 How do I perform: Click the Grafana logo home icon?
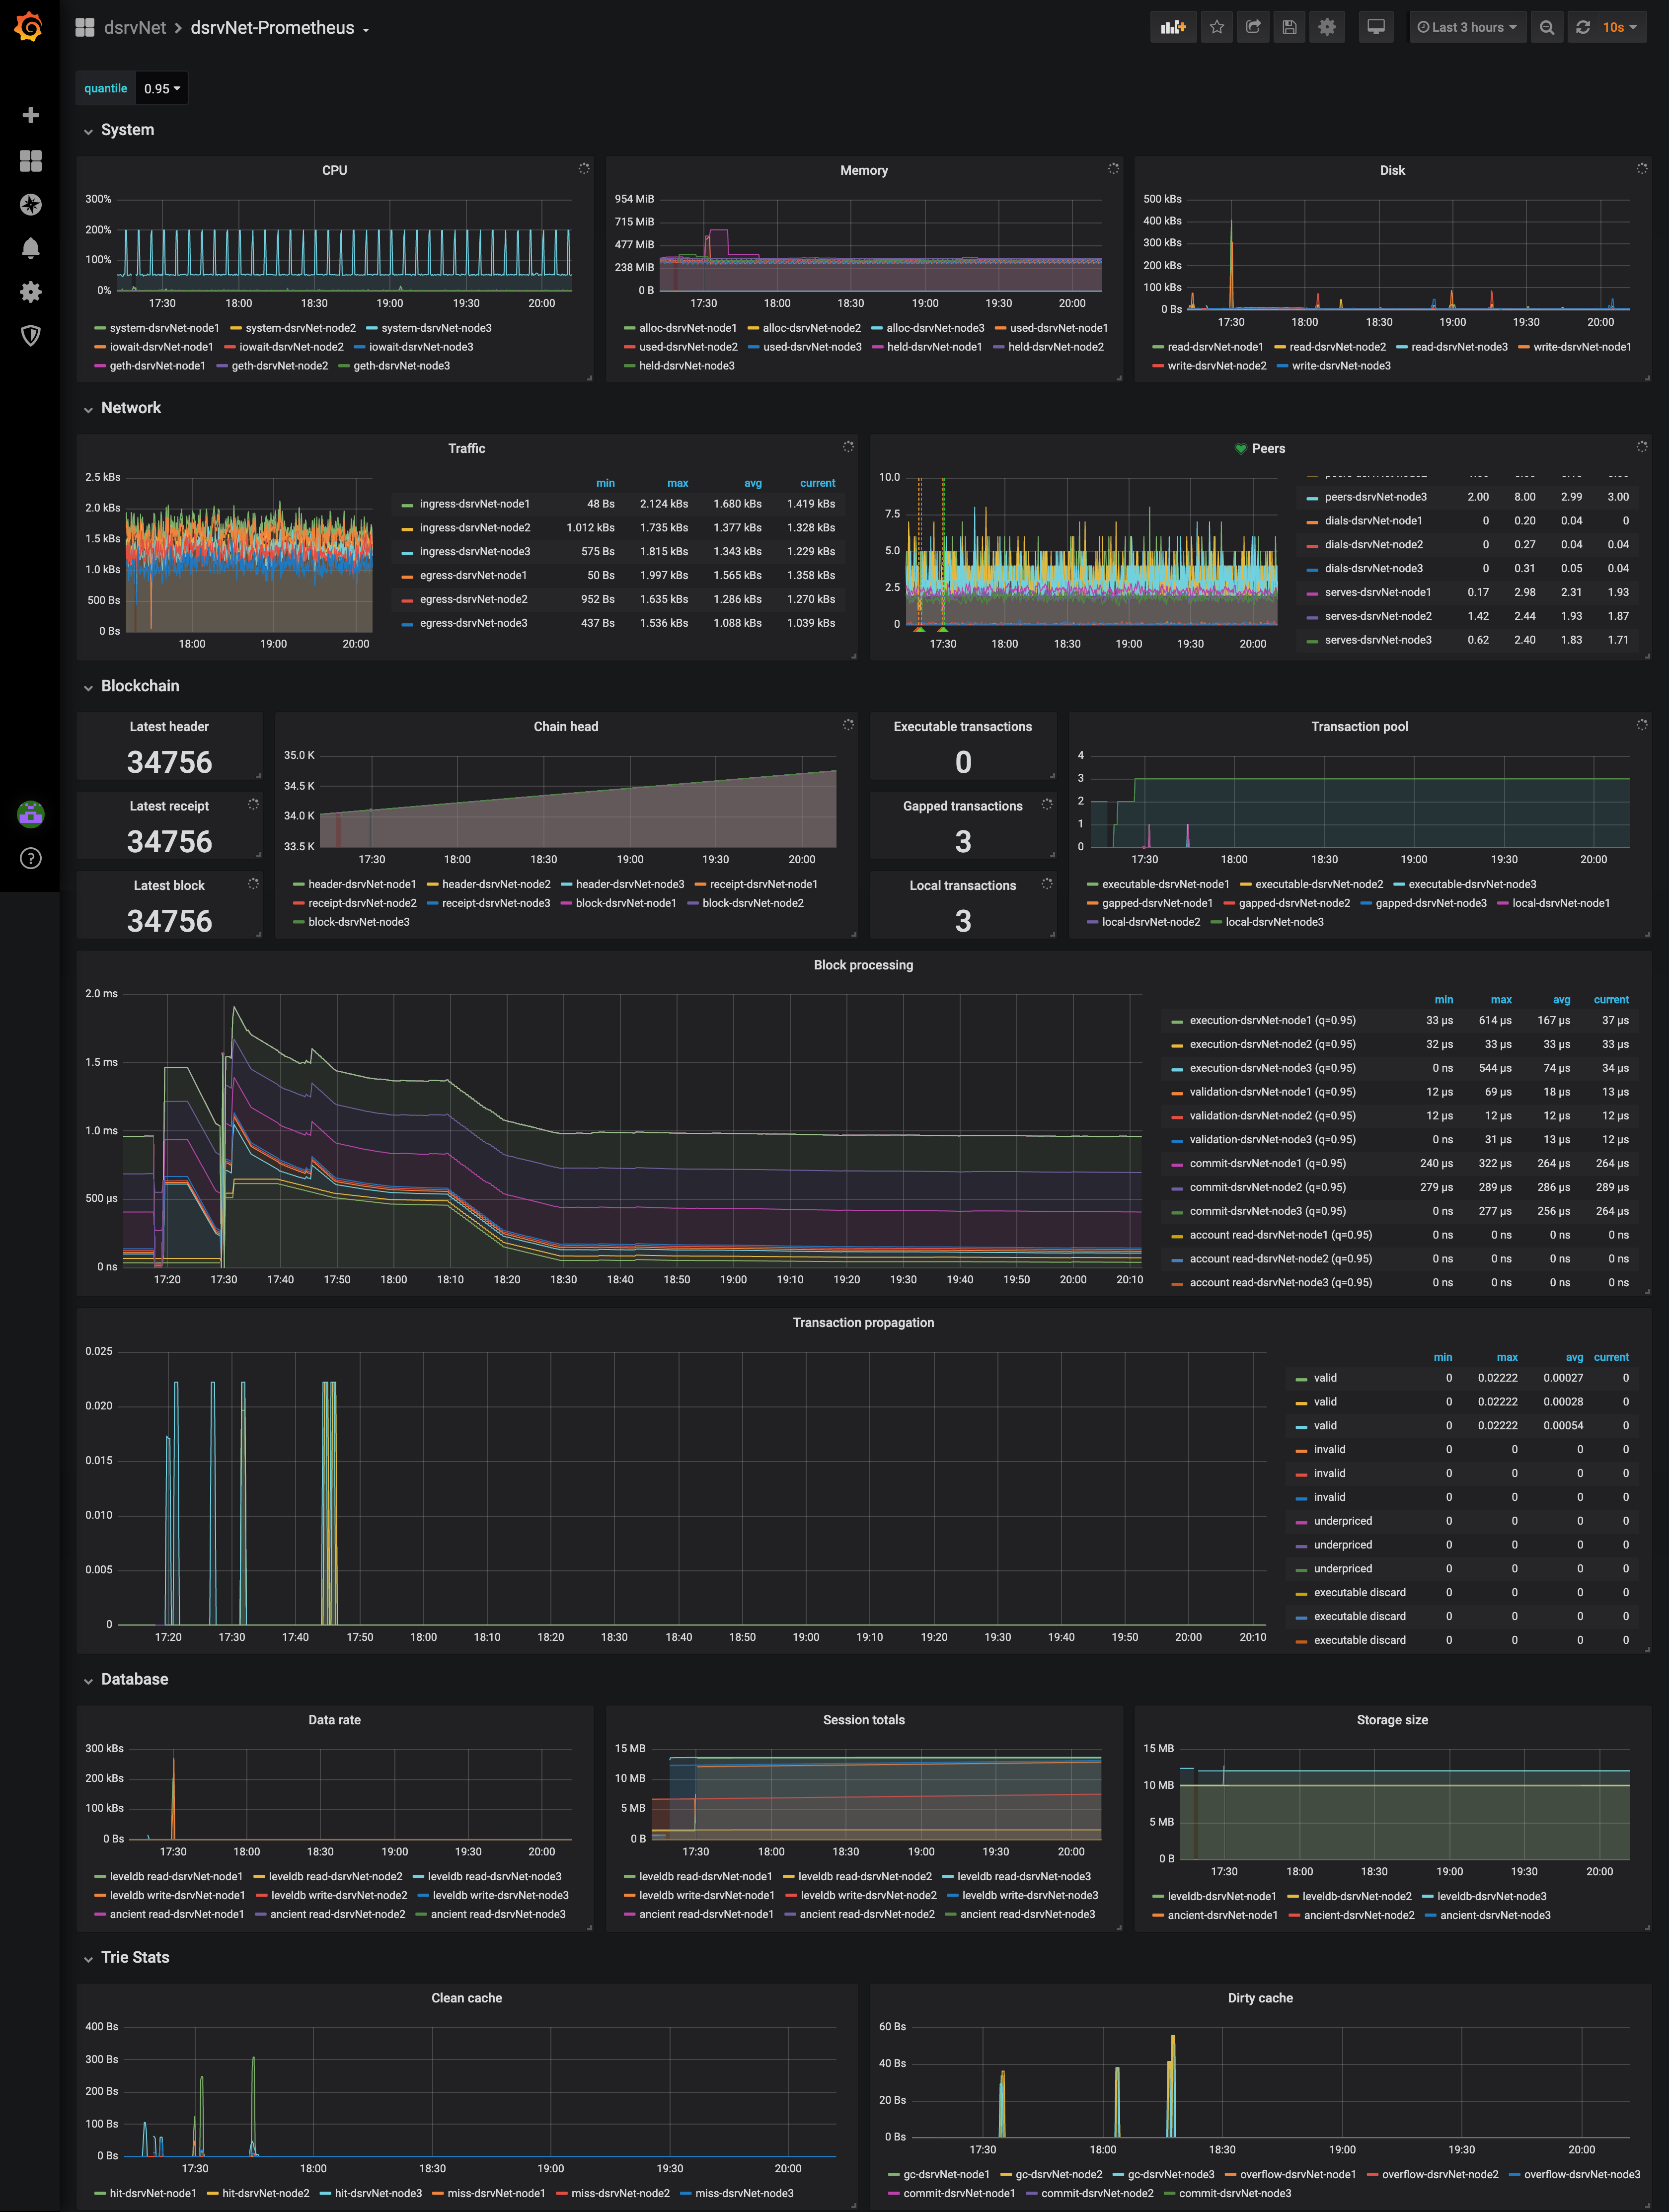click(29, 27)
